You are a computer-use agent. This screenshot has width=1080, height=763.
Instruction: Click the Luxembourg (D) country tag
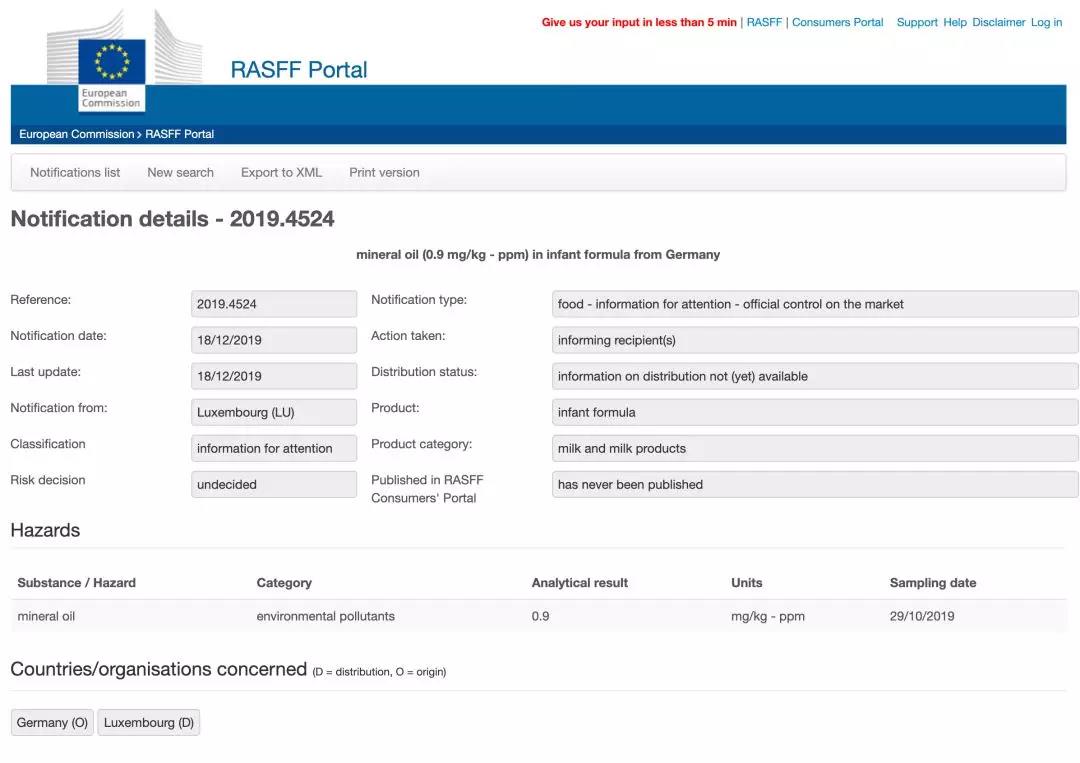tap(149, 722)
